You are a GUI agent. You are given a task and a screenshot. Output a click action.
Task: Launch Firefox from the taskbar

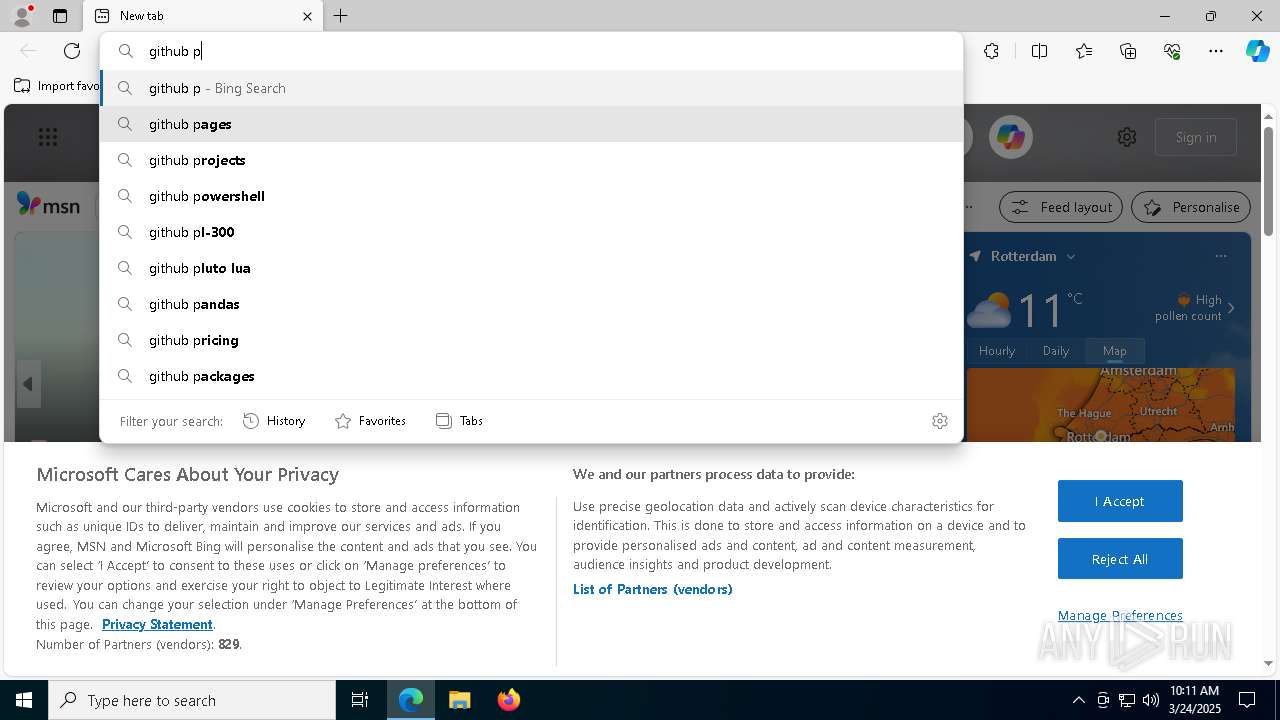tap(508, 700)
